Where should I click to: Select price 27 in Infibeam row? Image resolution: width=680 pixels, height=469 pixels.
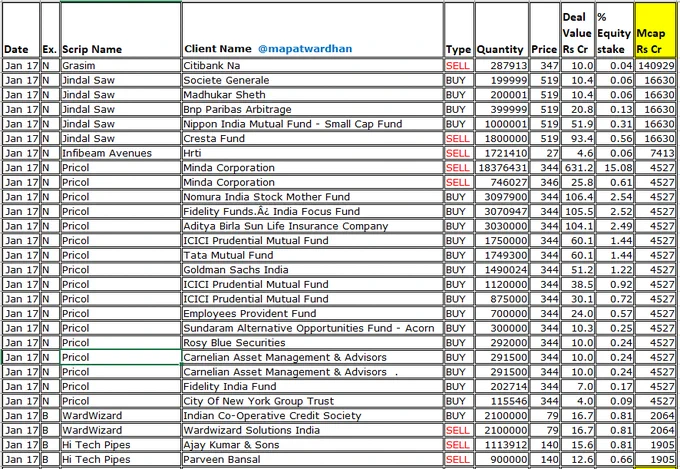pos(545,153)
